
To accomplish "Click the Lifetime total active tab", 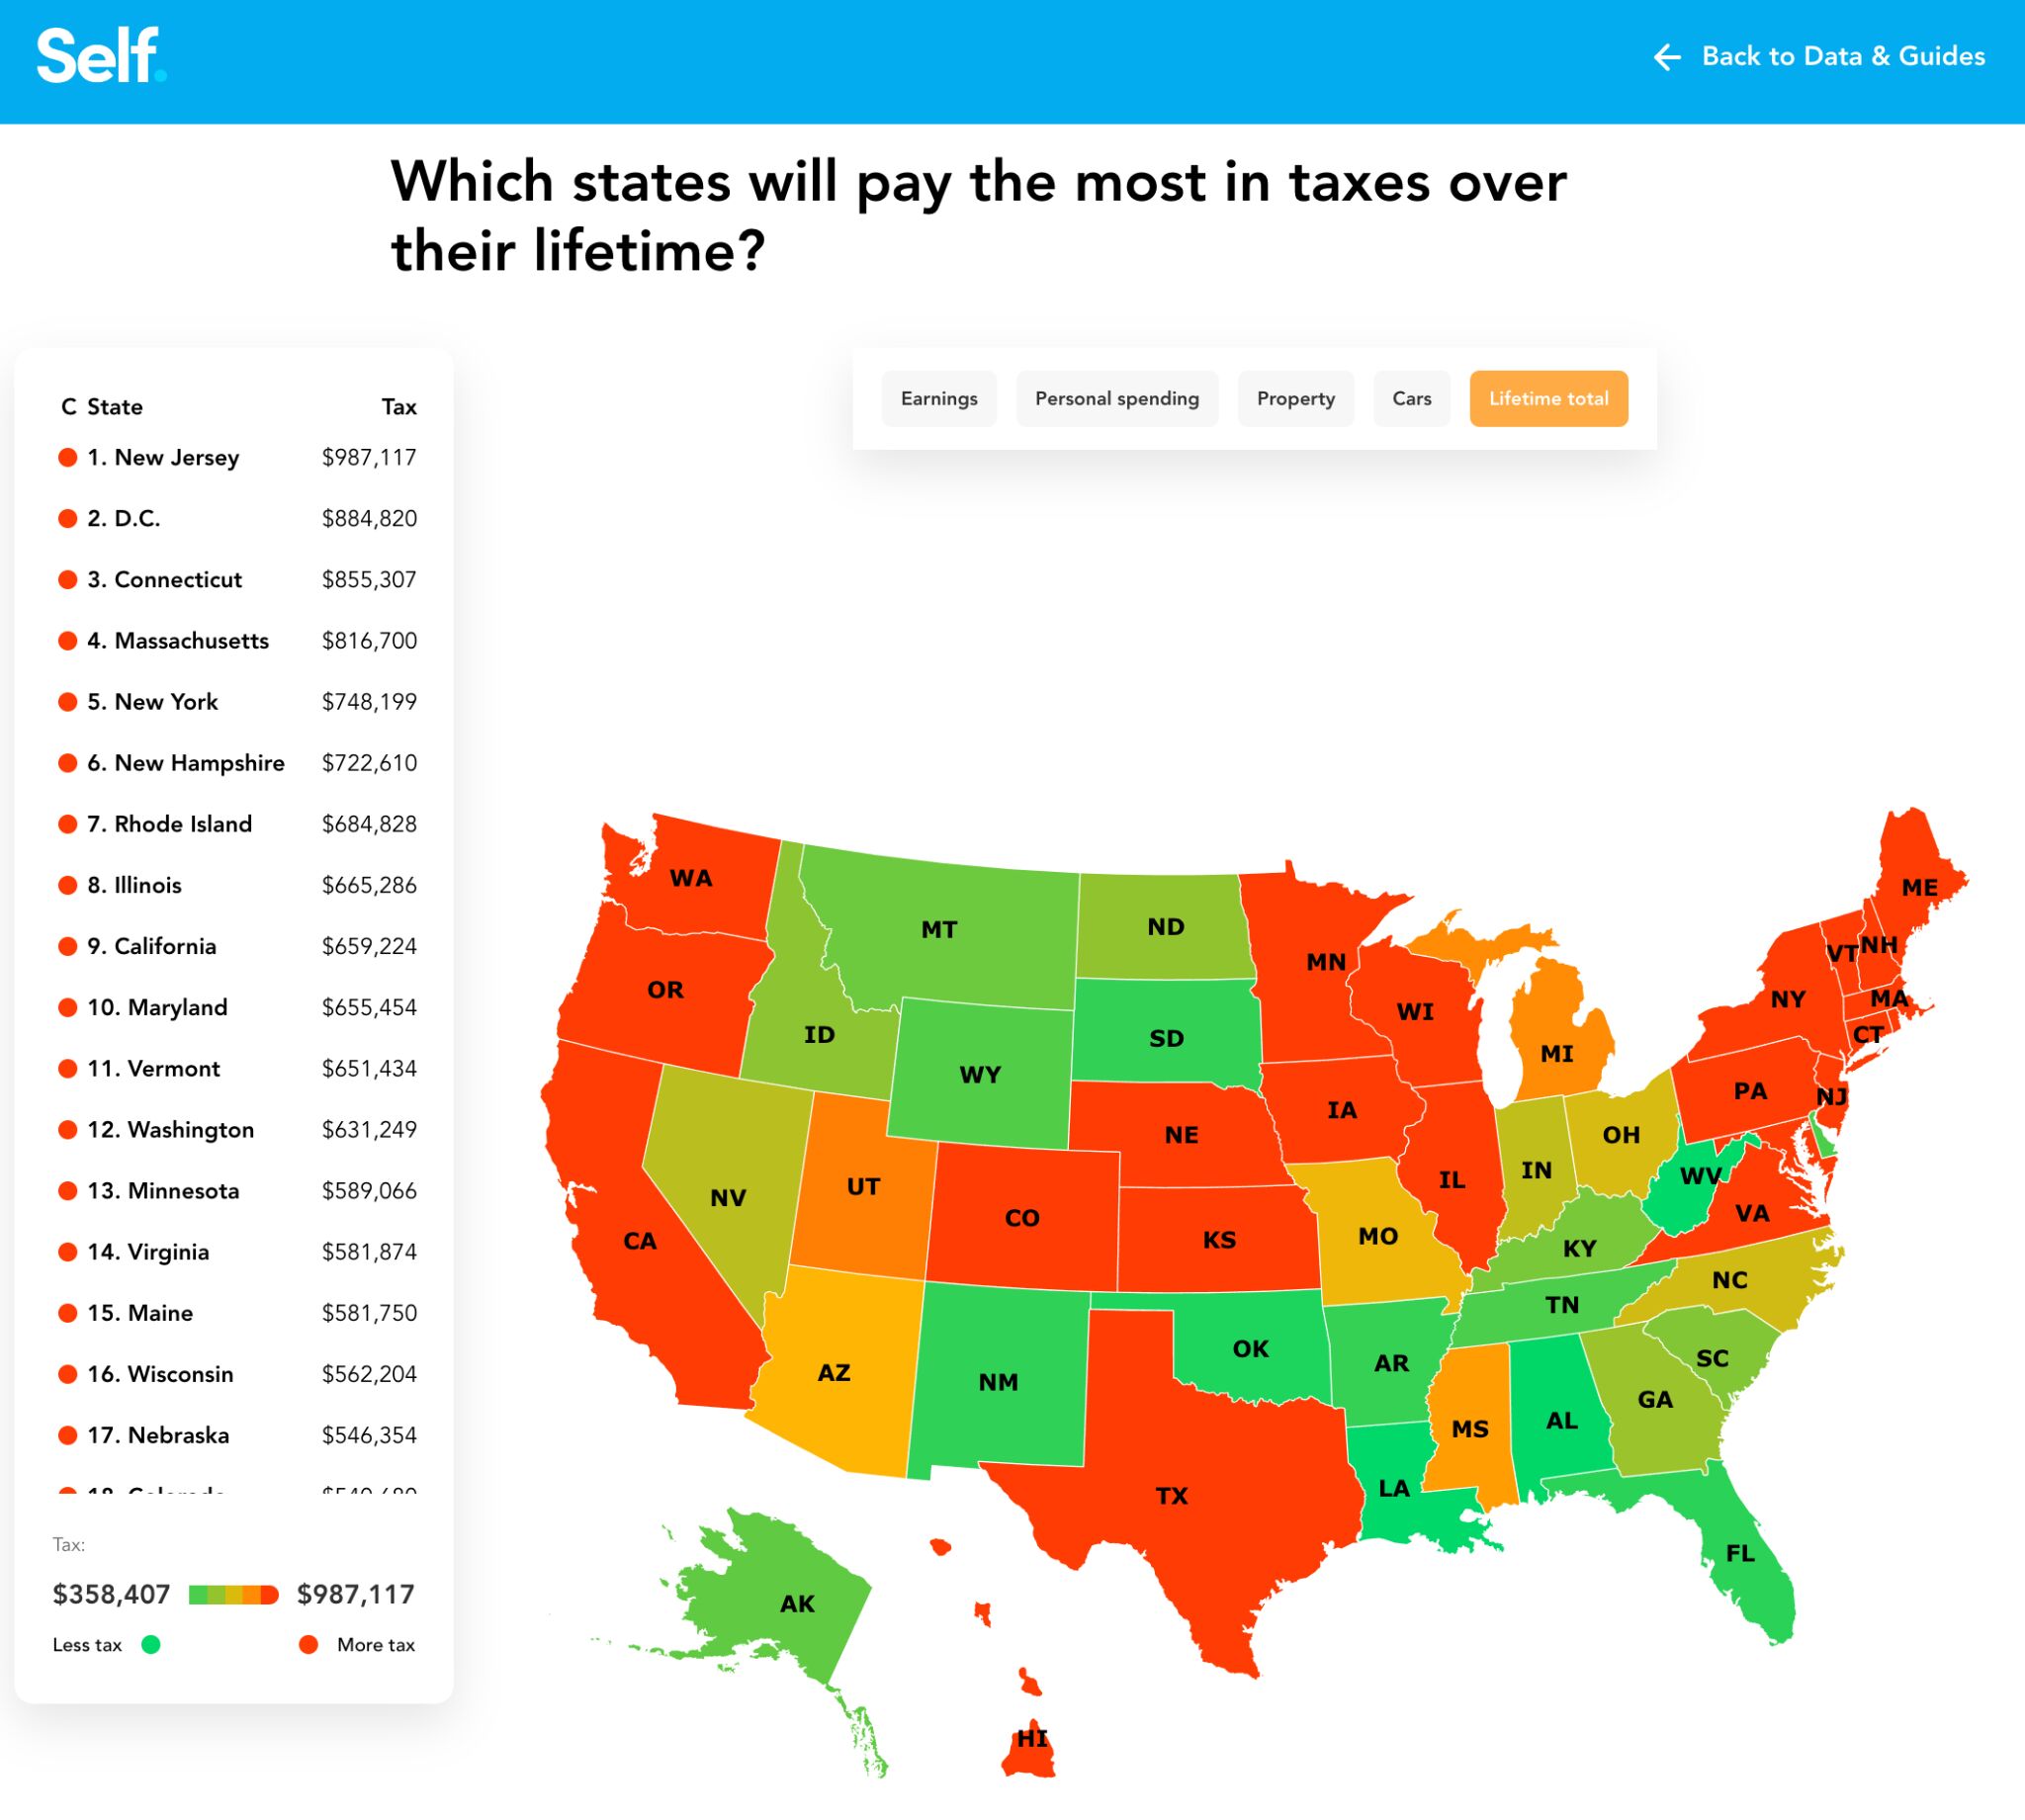I will 1549,398.
